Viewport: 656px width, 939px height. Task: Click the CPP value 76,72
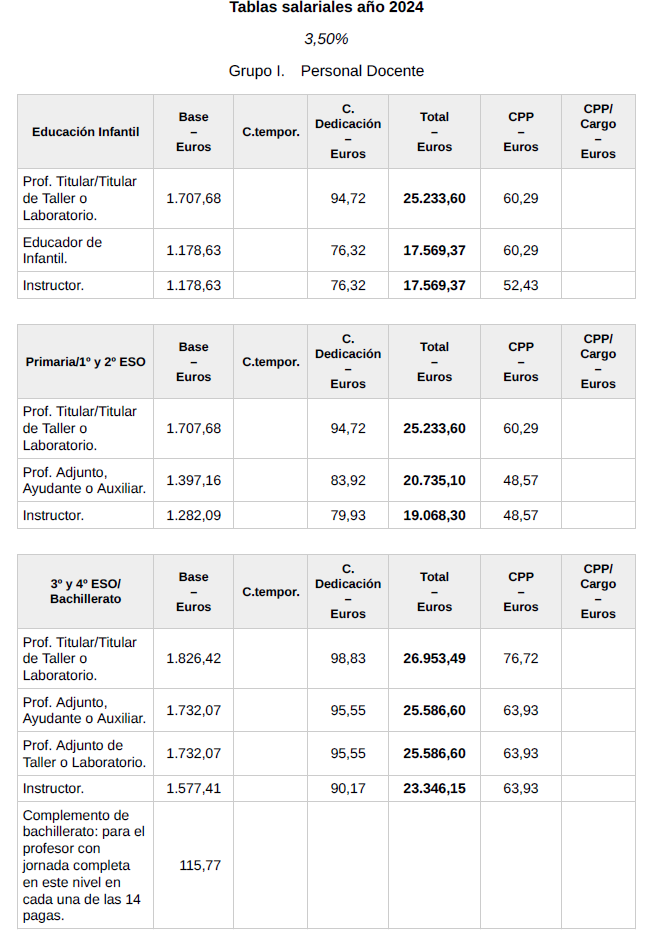pos(520,659)
